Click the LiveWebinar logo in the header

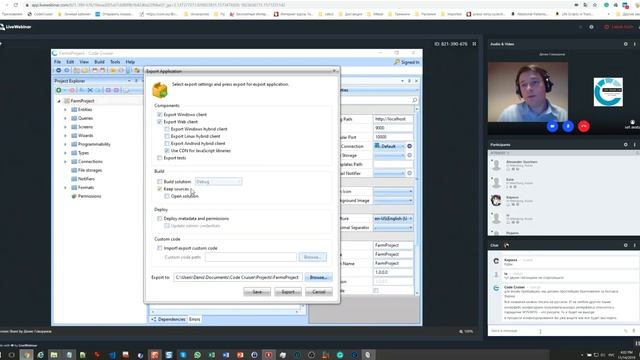coord(16,27)
